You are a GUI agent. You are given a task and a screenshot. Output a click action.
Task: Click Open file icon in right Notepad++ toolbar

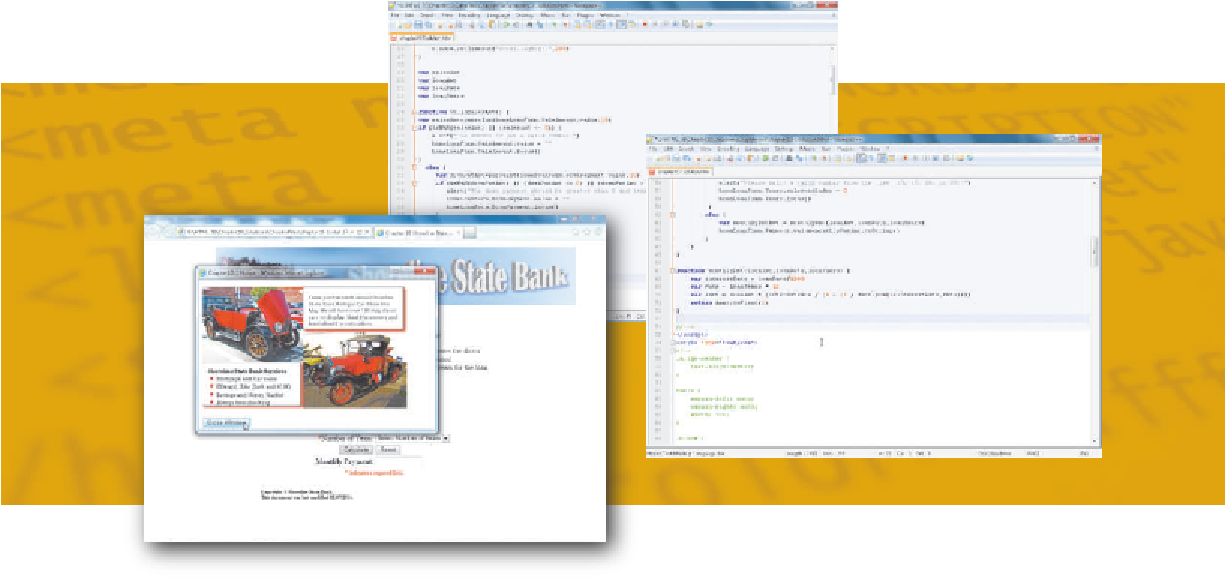tap(666, 158)
